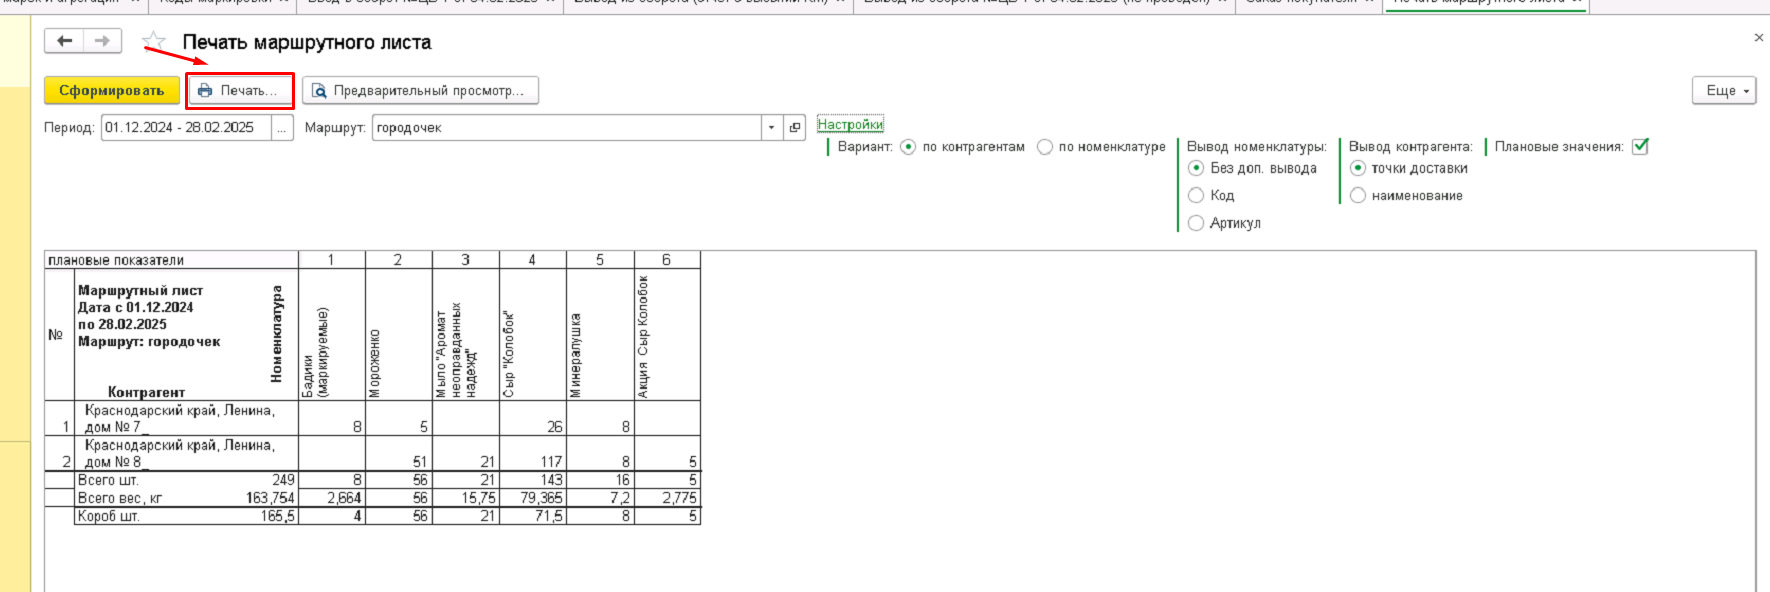Expand the Маршрут dropdown arrow
This screenshot has height=592, width=1770.
pos(771,128)
